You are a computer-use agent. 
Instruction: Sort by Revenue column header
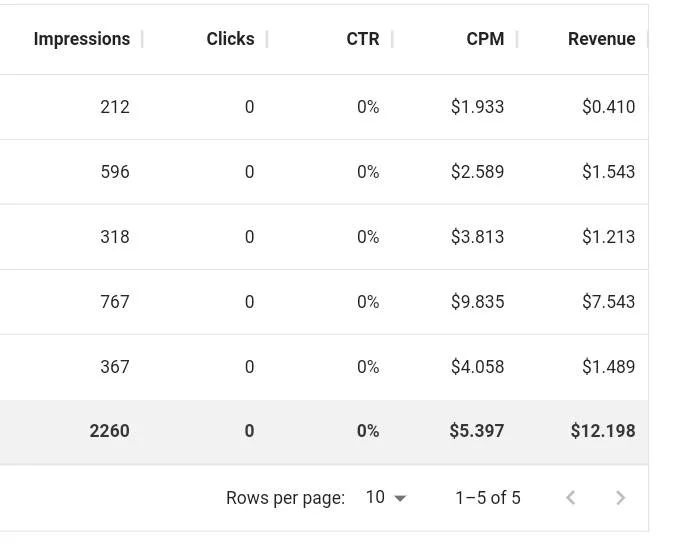coord(602,39)
